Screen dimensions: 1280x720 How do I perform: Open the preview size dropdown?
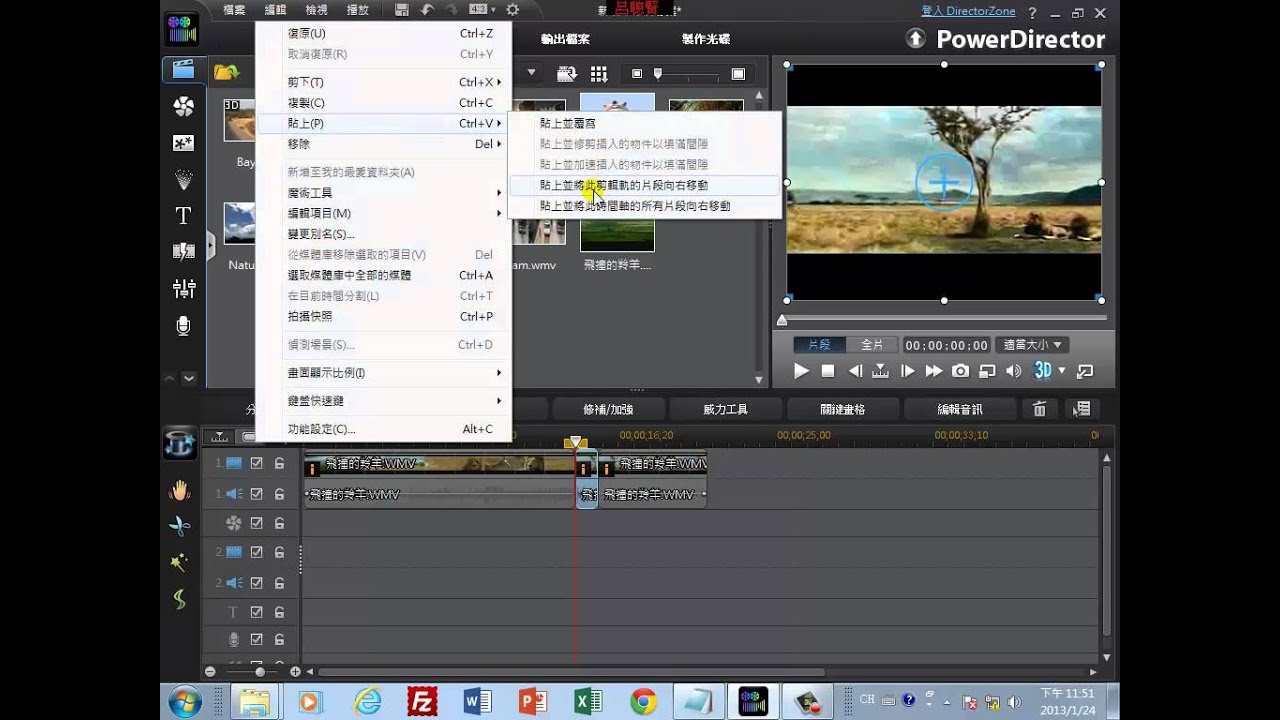coord(1032,345)
